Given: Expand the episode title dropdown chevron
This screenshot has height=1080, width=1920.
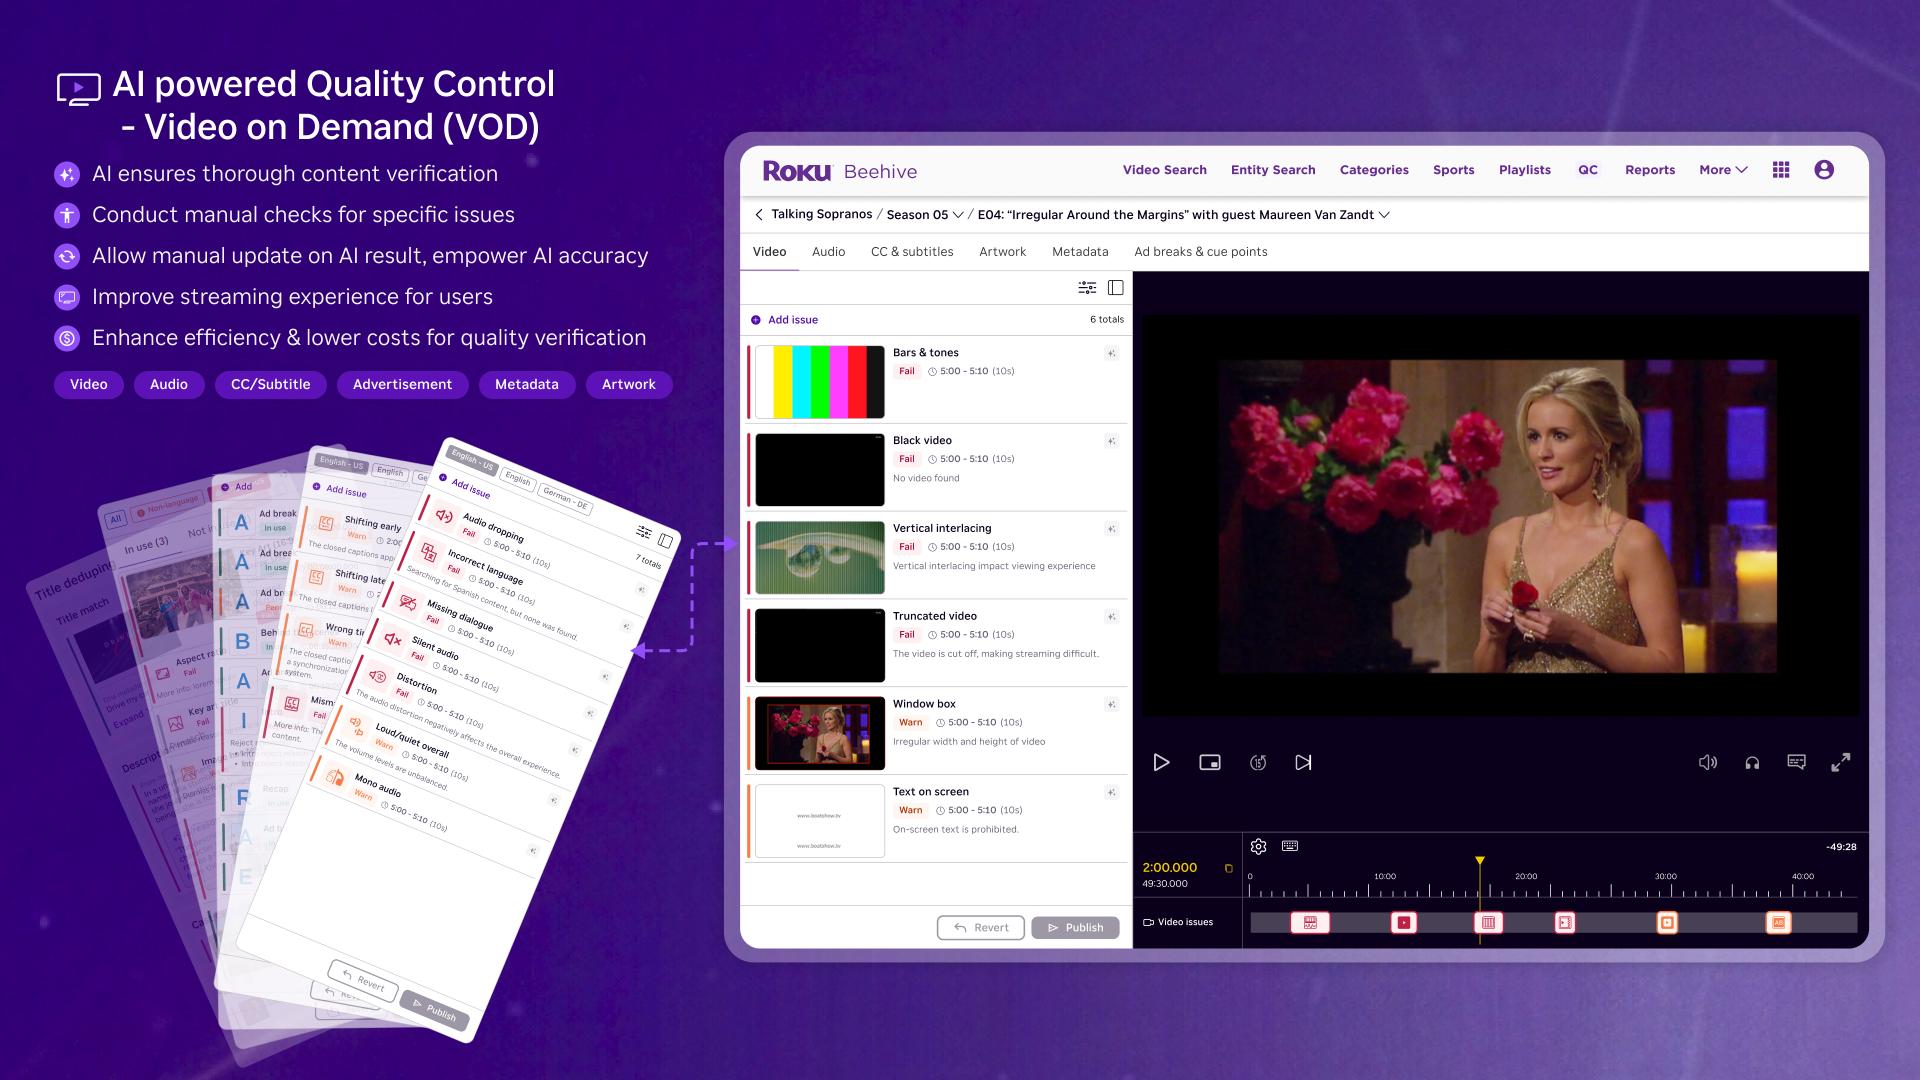Looking at the screenshot, I should click(x=1386, y=215).
